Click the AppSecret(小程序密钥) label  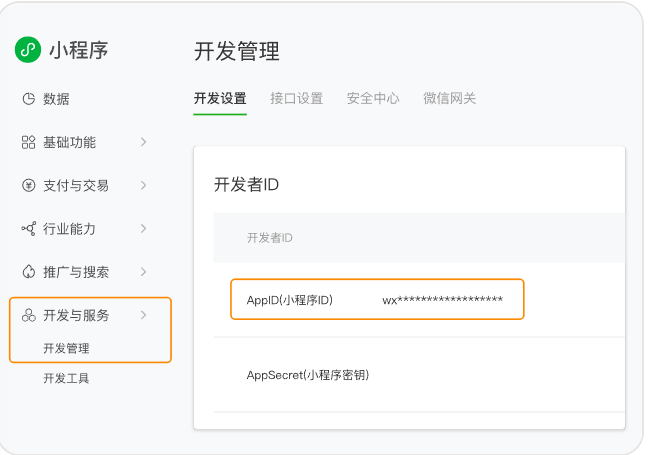[308, 375]
